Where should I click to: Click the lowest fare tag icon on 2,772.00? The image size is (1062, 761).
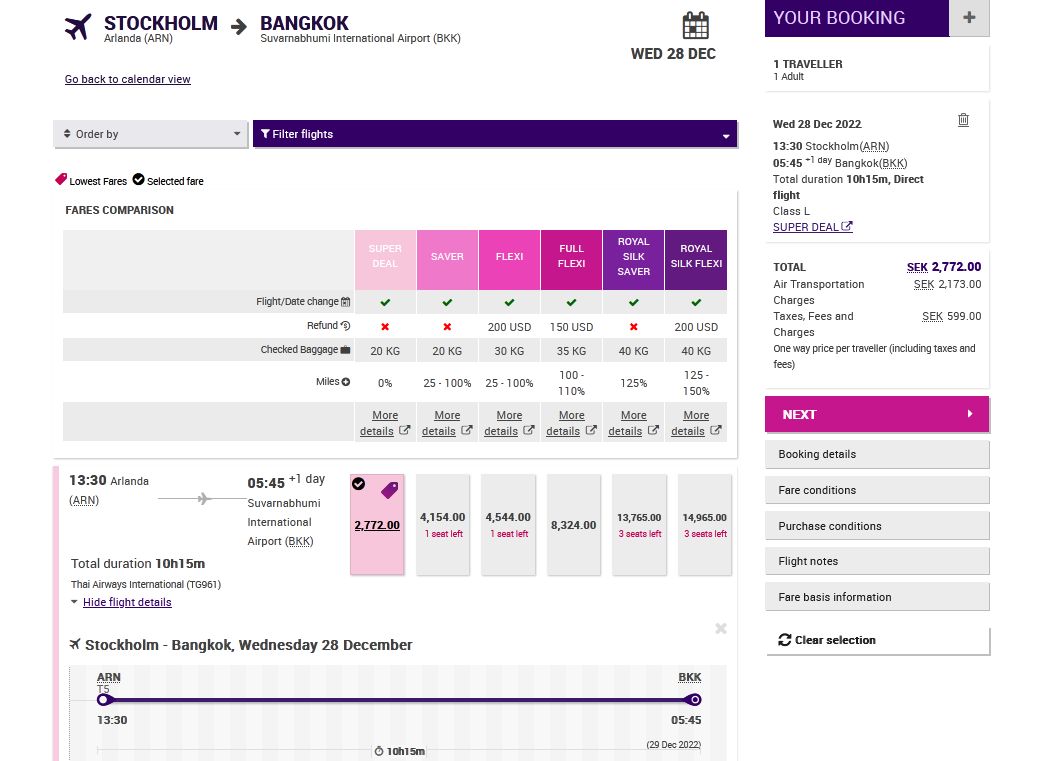(389, 490)
